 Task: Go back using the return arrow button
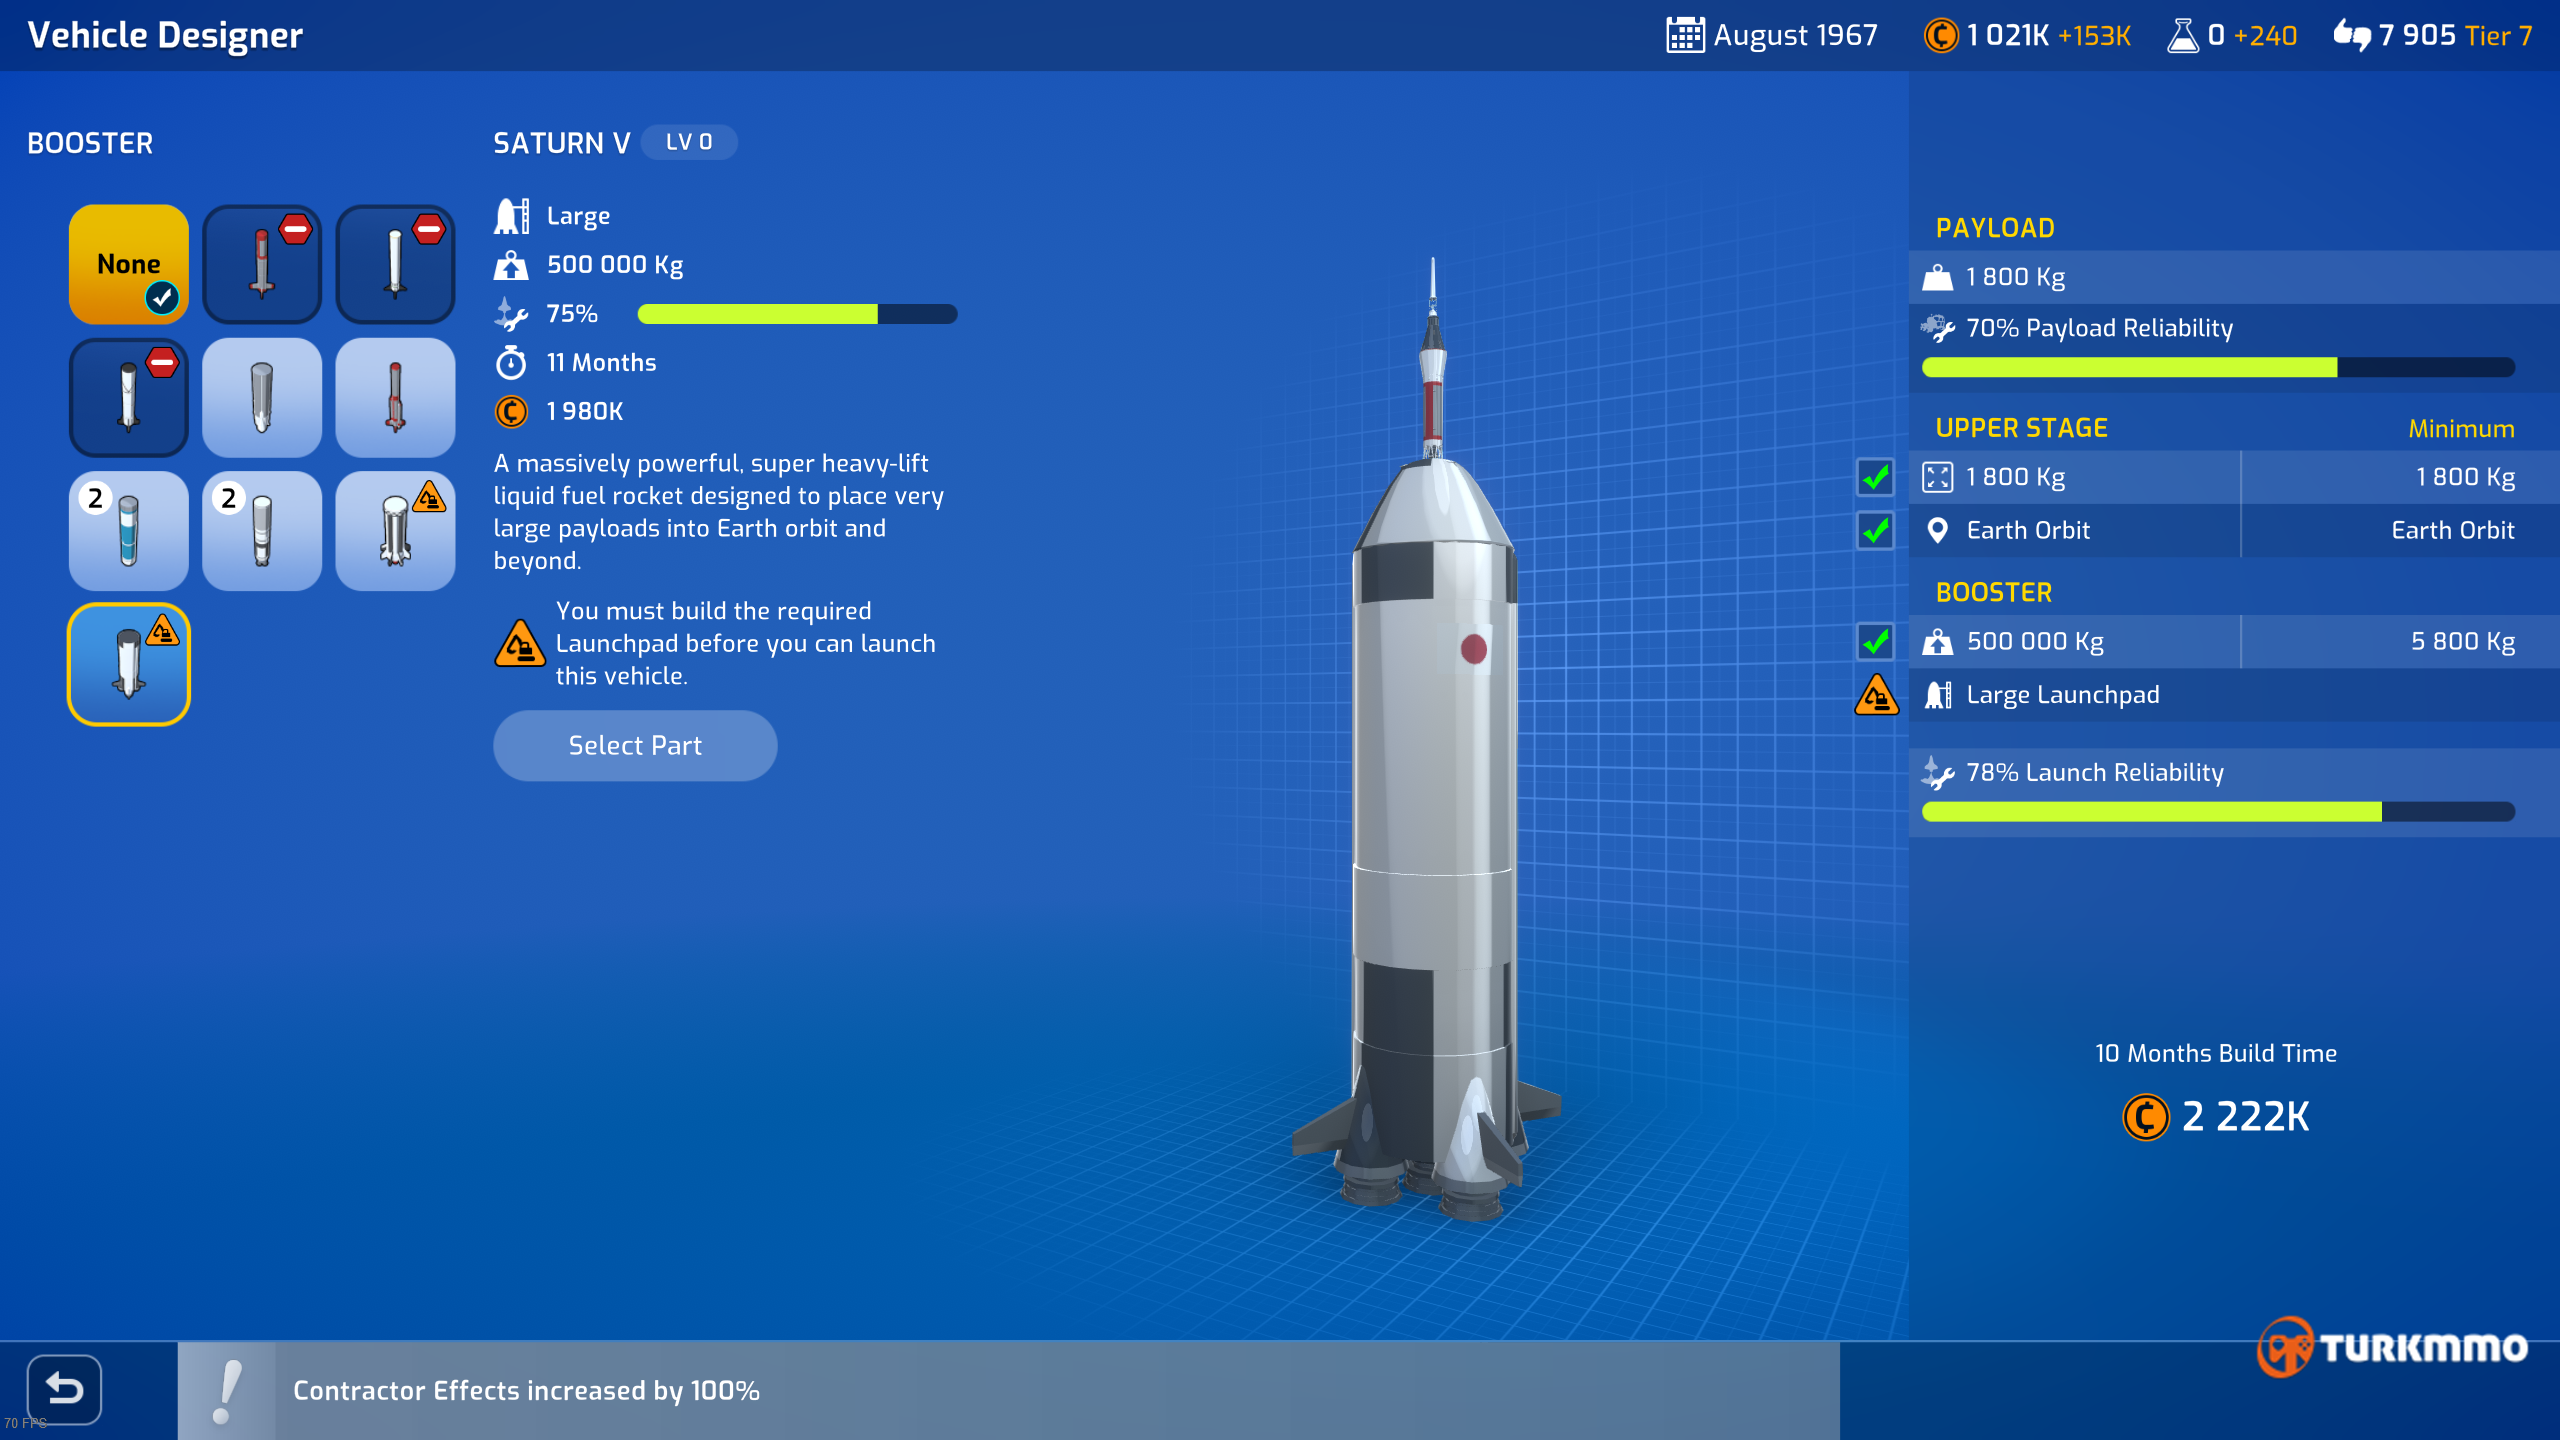point(64,1389)
